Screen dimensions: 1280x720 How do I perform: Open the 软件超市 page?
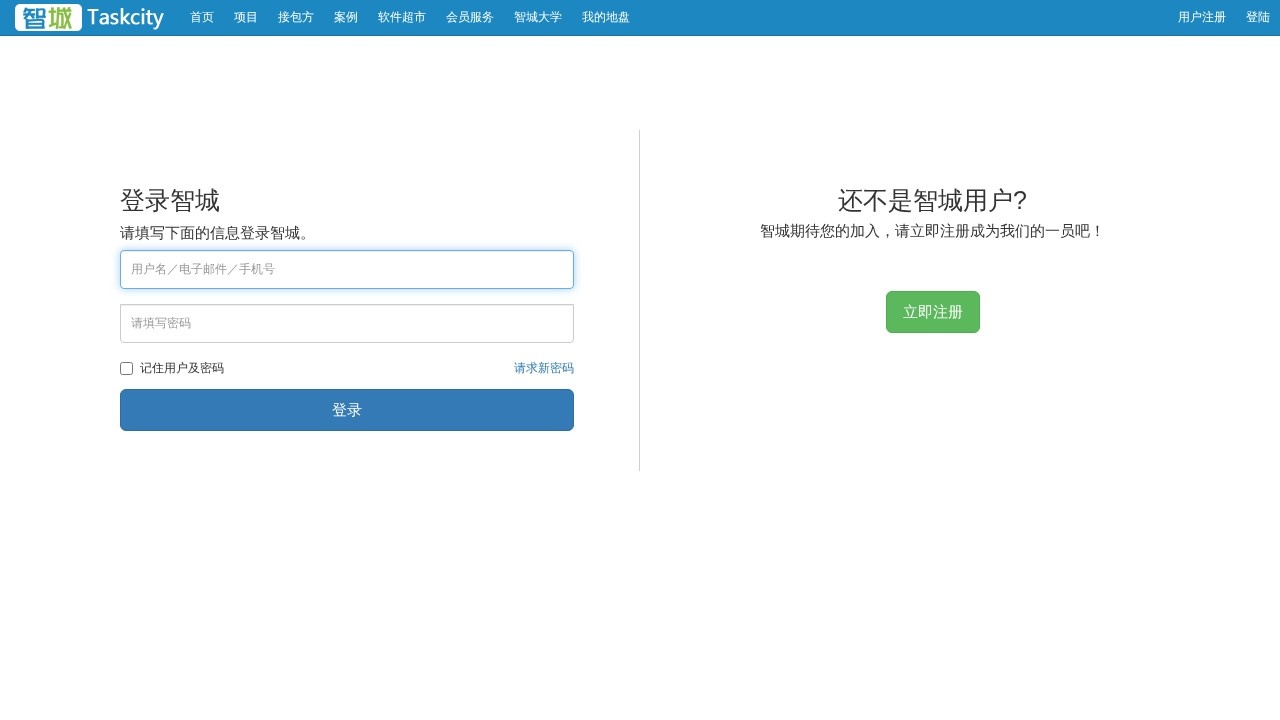pyautogui.click(x=402, y=17)
